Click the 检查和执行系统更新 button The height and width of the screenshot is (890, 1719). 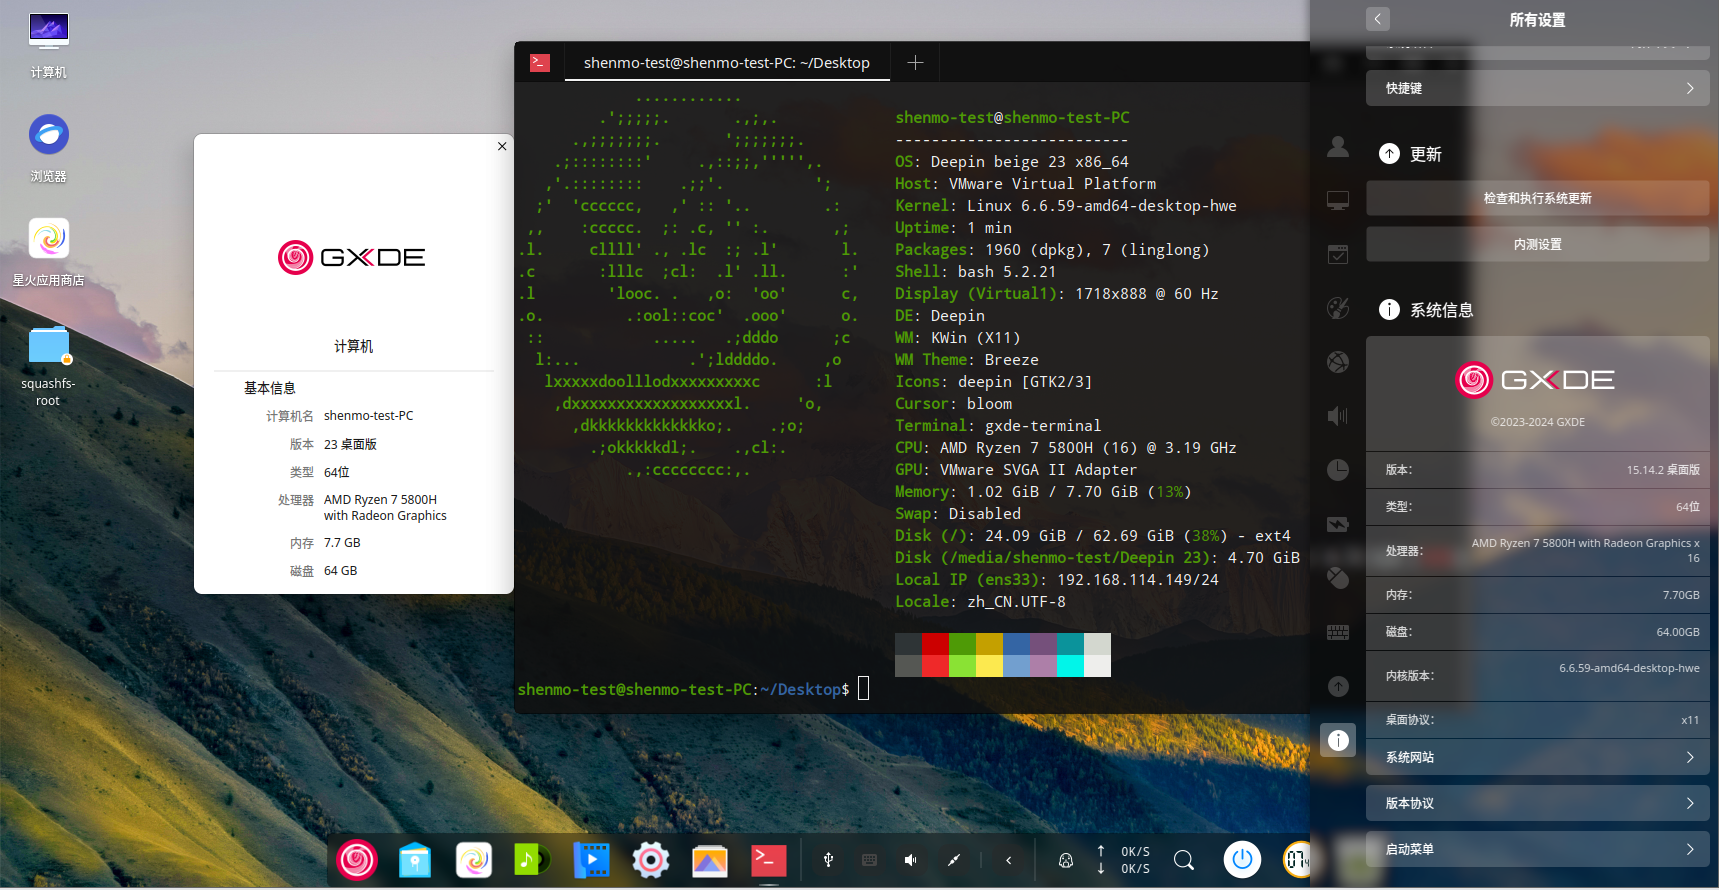click(1537, 198)
